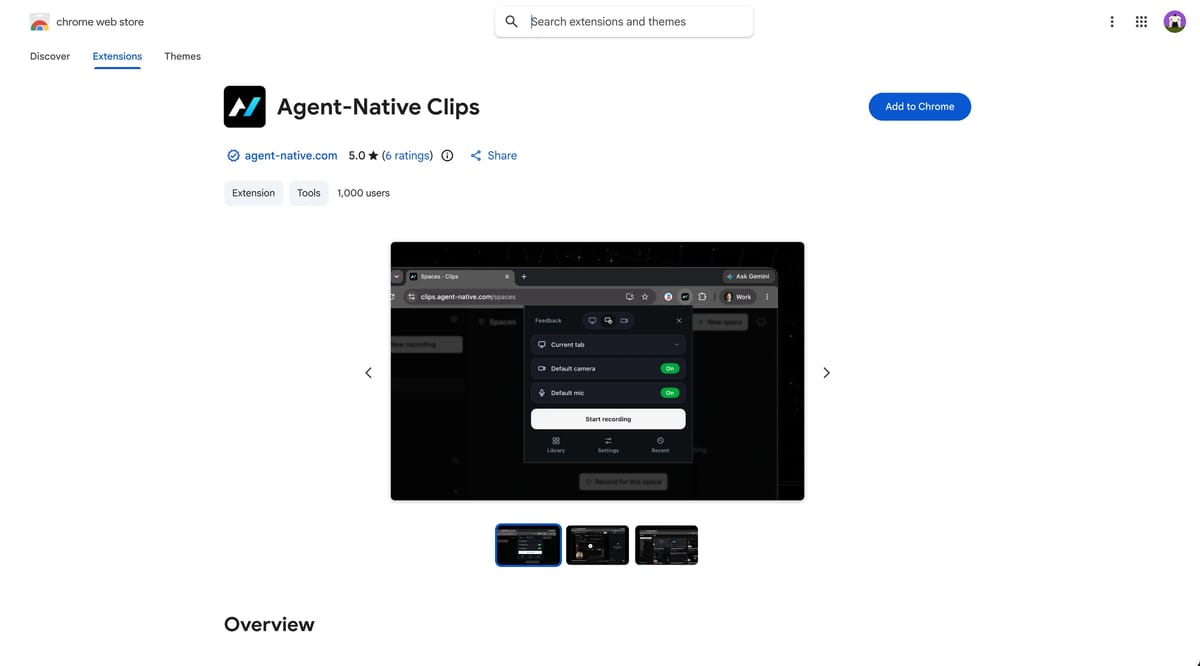The image size is (1200, 666).
Task: Select the Tools category chip
Action: click(x=309, y=193)
